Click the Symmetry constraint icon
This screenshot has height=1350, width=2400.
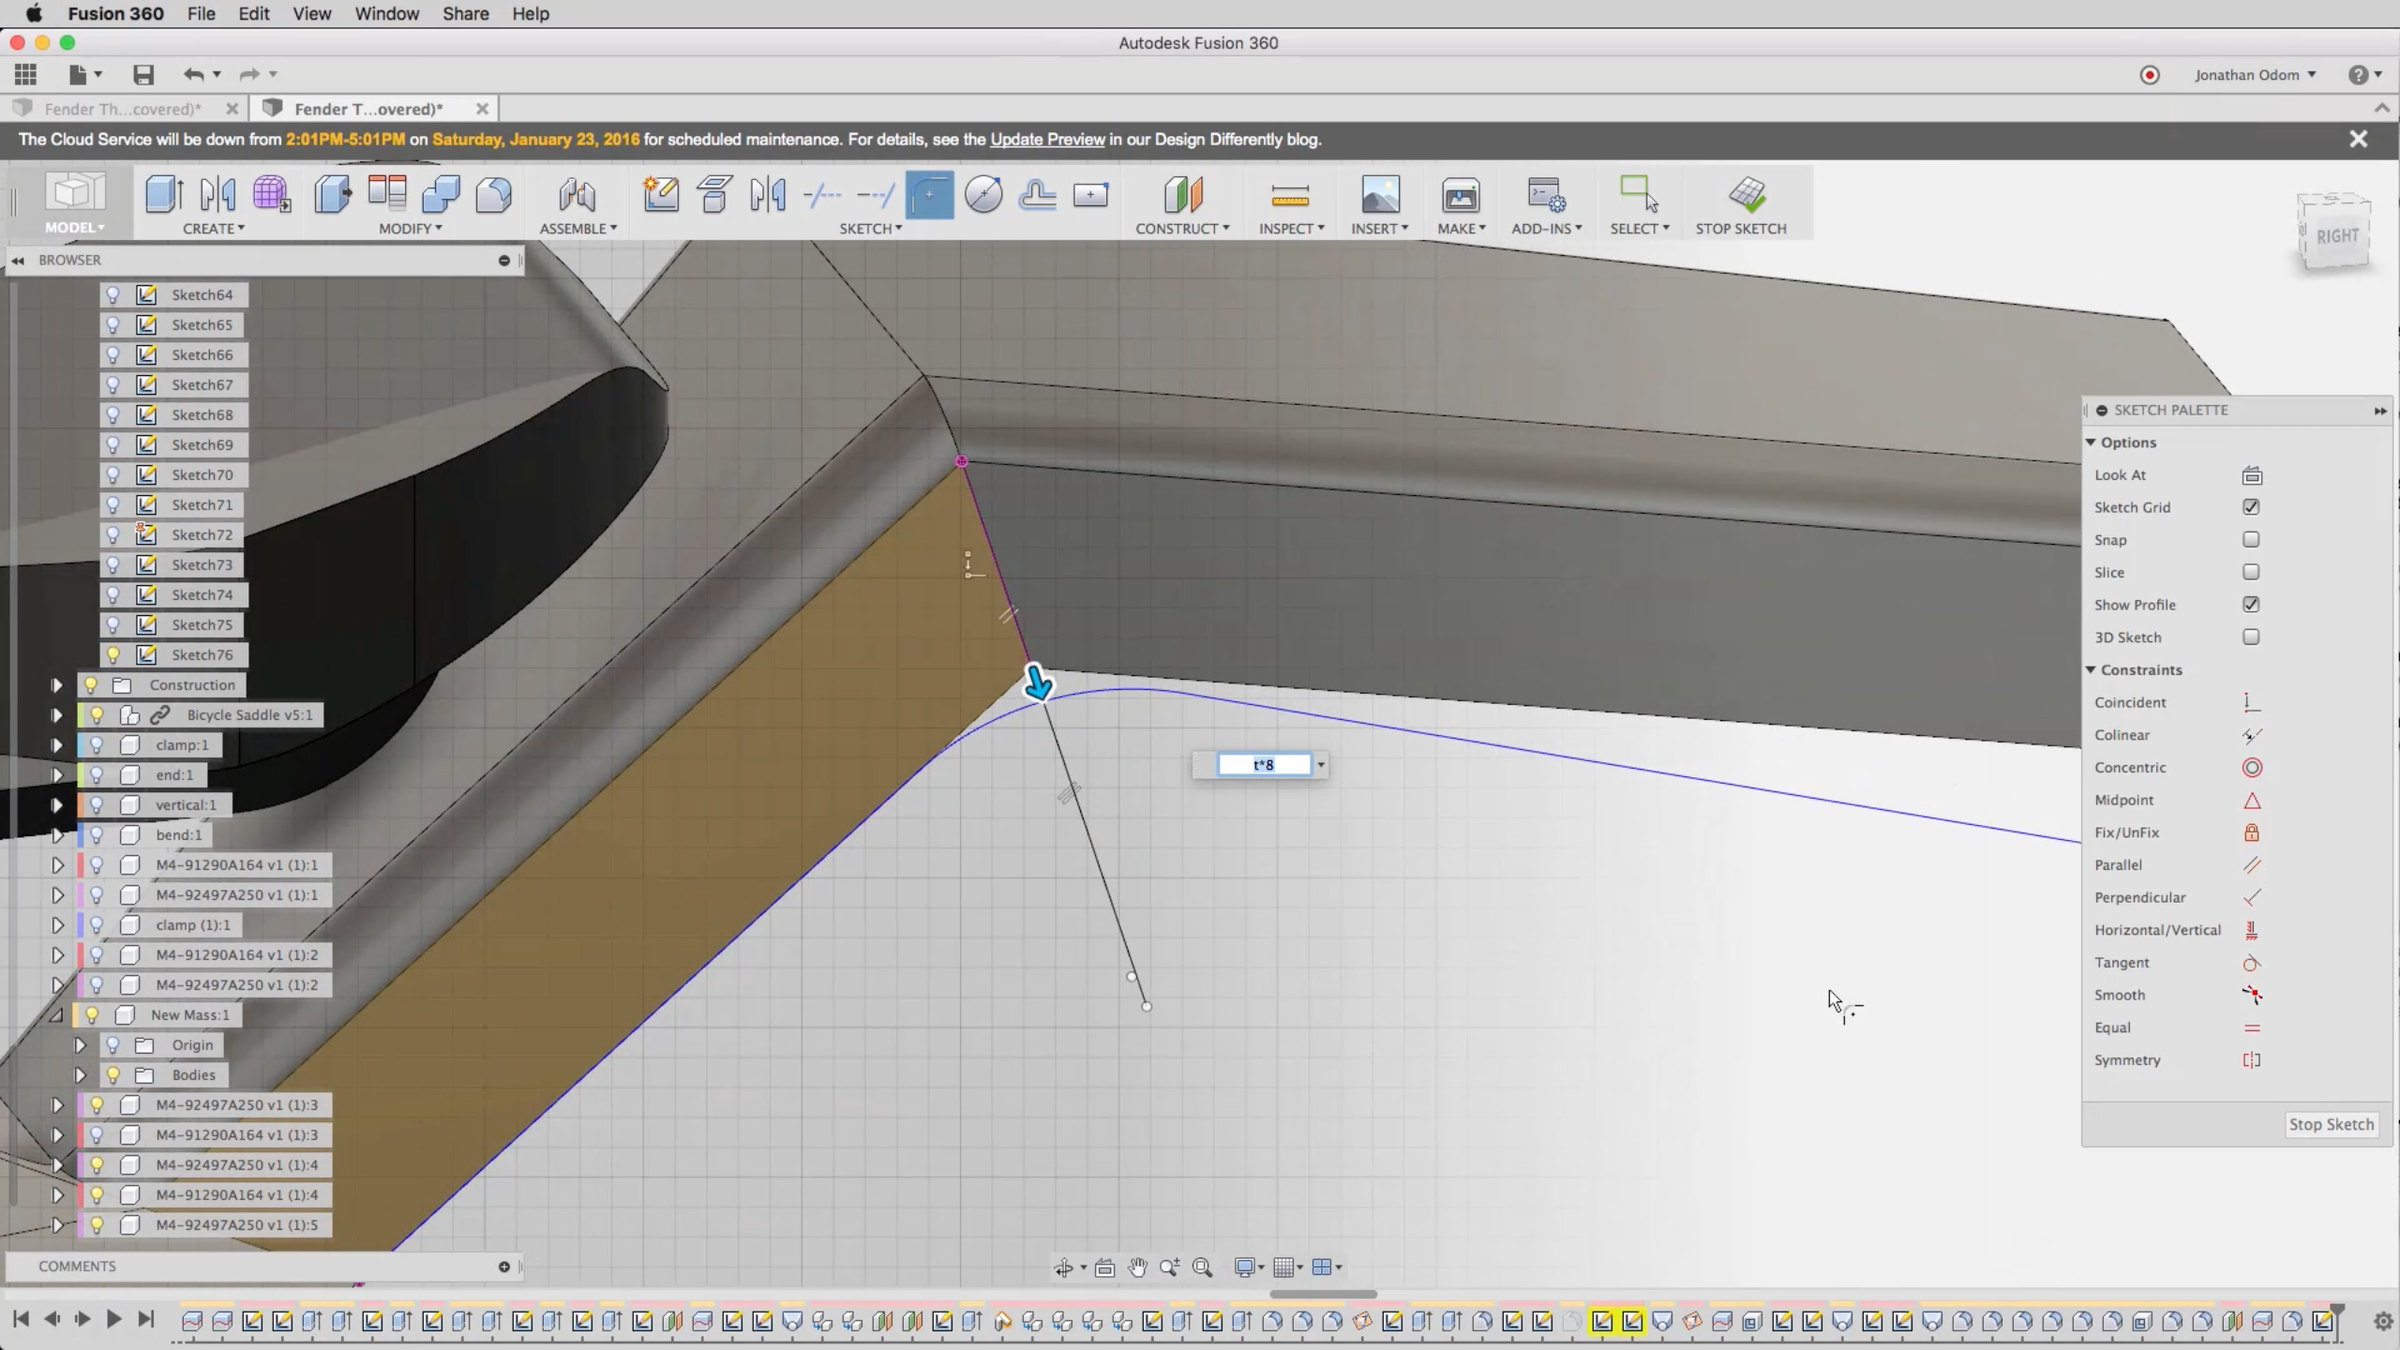[x=2251, y=1060]
